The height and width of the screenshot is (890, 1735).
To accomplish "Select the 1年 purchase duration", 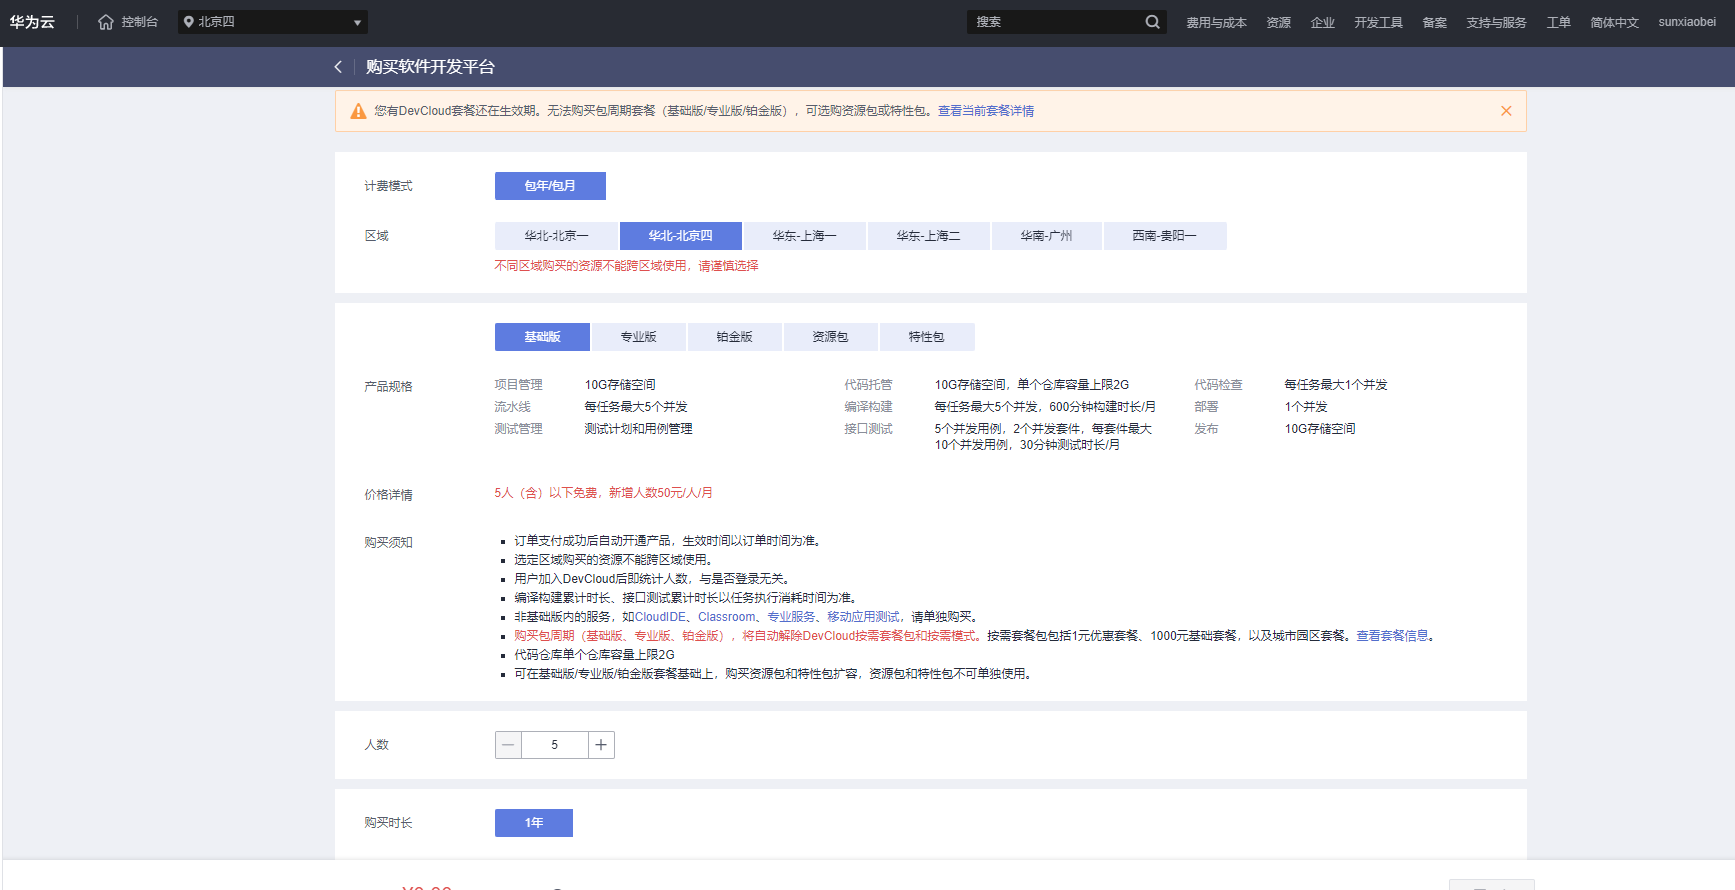I will (534, 823).
